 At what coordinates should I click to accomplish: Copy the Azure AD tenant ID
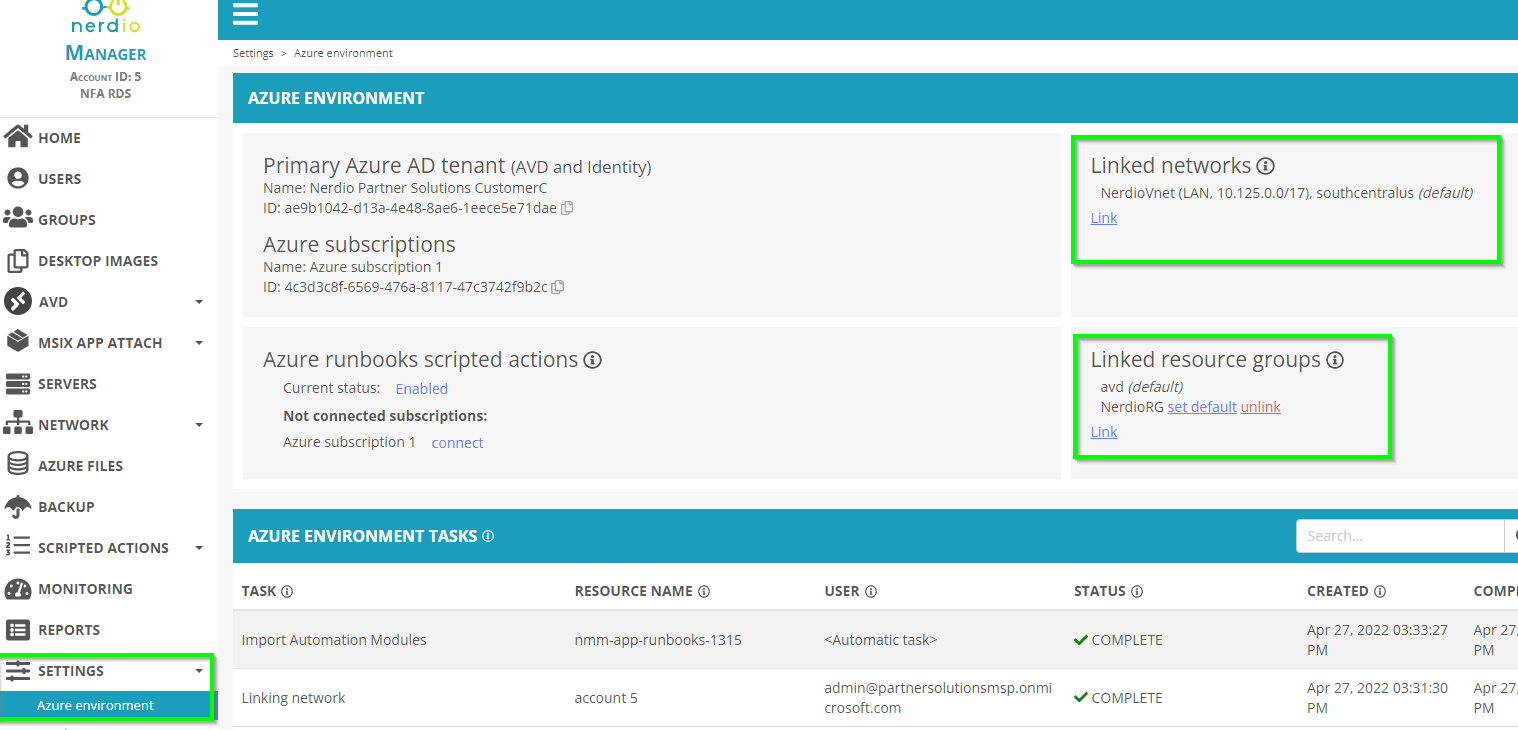(x=568, y=208)
